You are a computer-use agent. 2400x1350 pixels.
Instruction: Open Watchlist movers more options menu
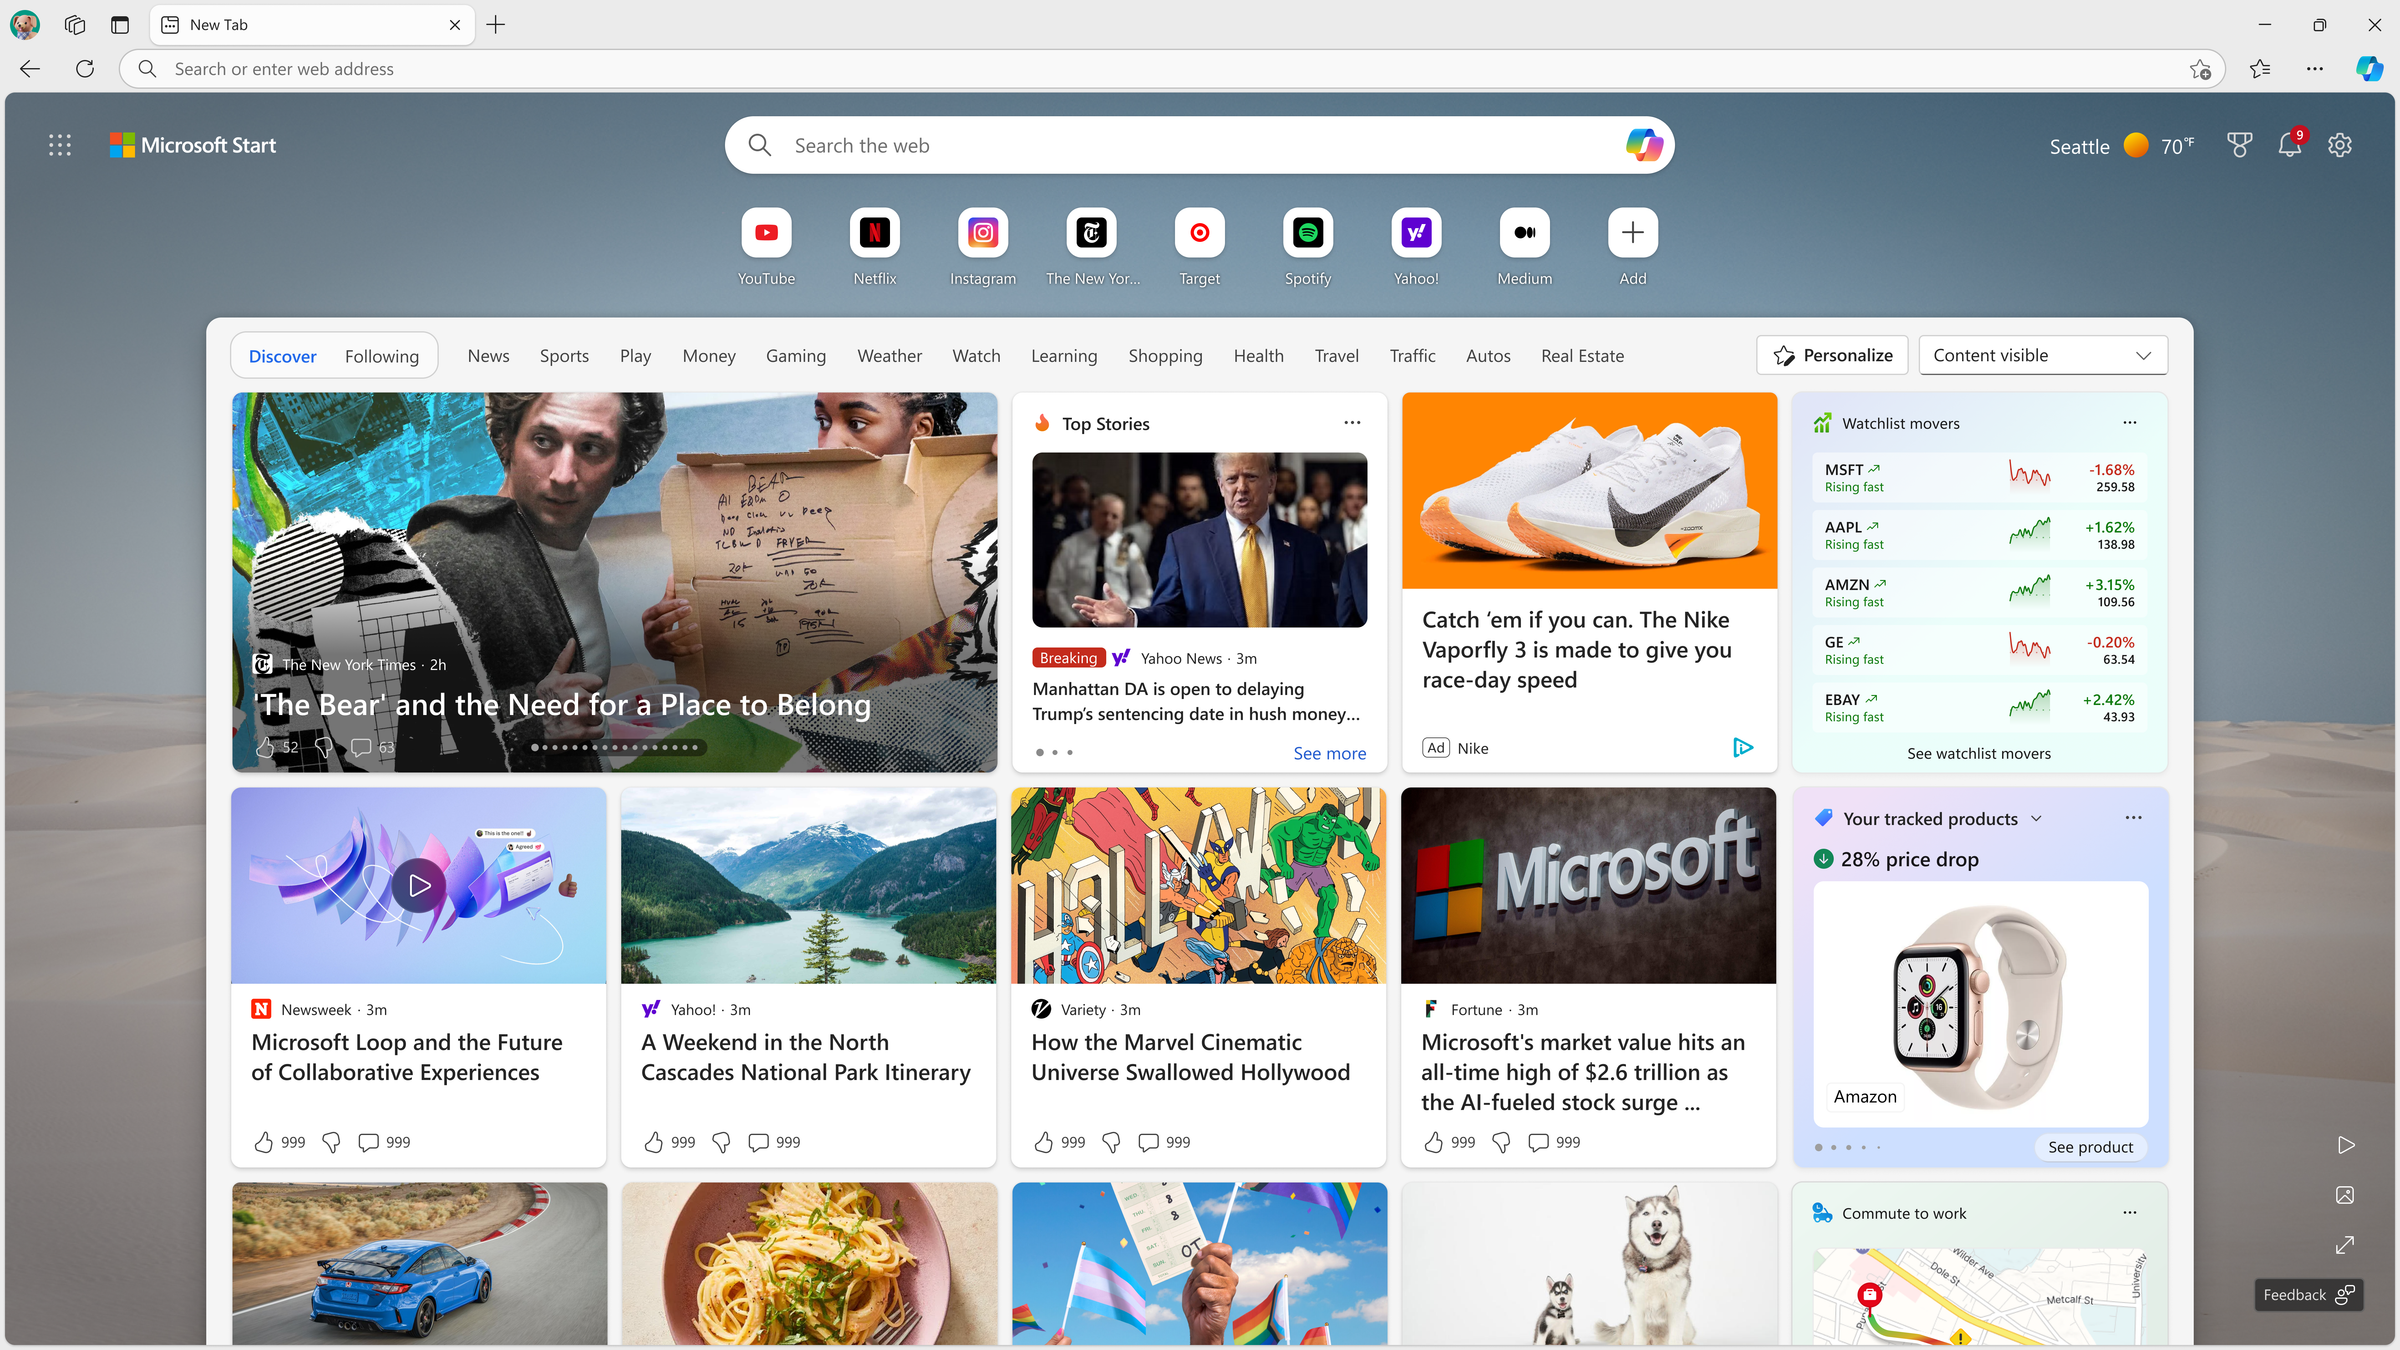(2130, 423)
